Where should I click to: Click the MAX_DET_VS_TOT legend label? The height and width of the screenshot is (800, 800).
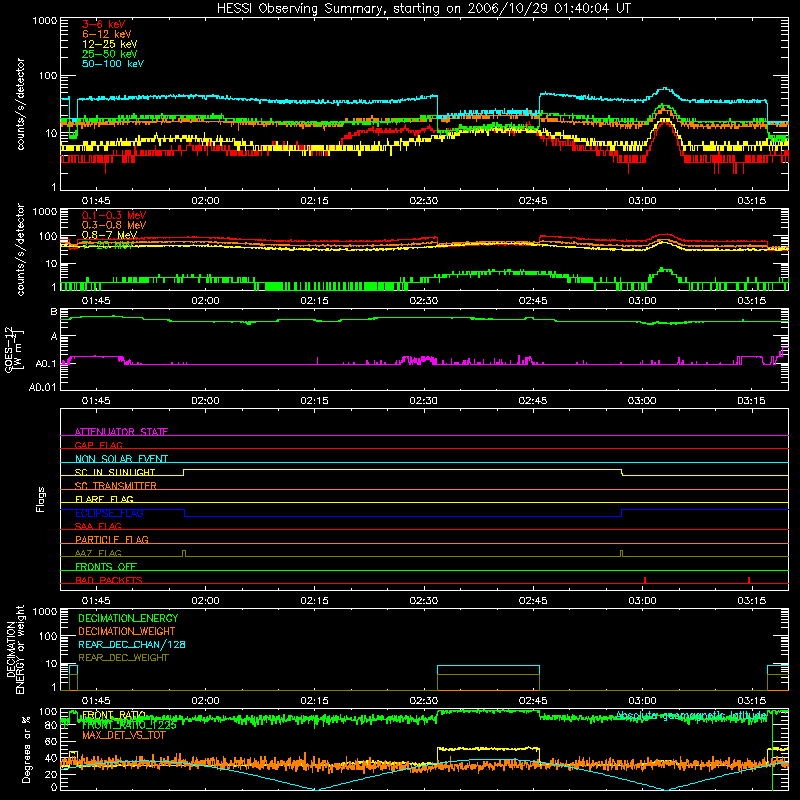click(124, 735)
